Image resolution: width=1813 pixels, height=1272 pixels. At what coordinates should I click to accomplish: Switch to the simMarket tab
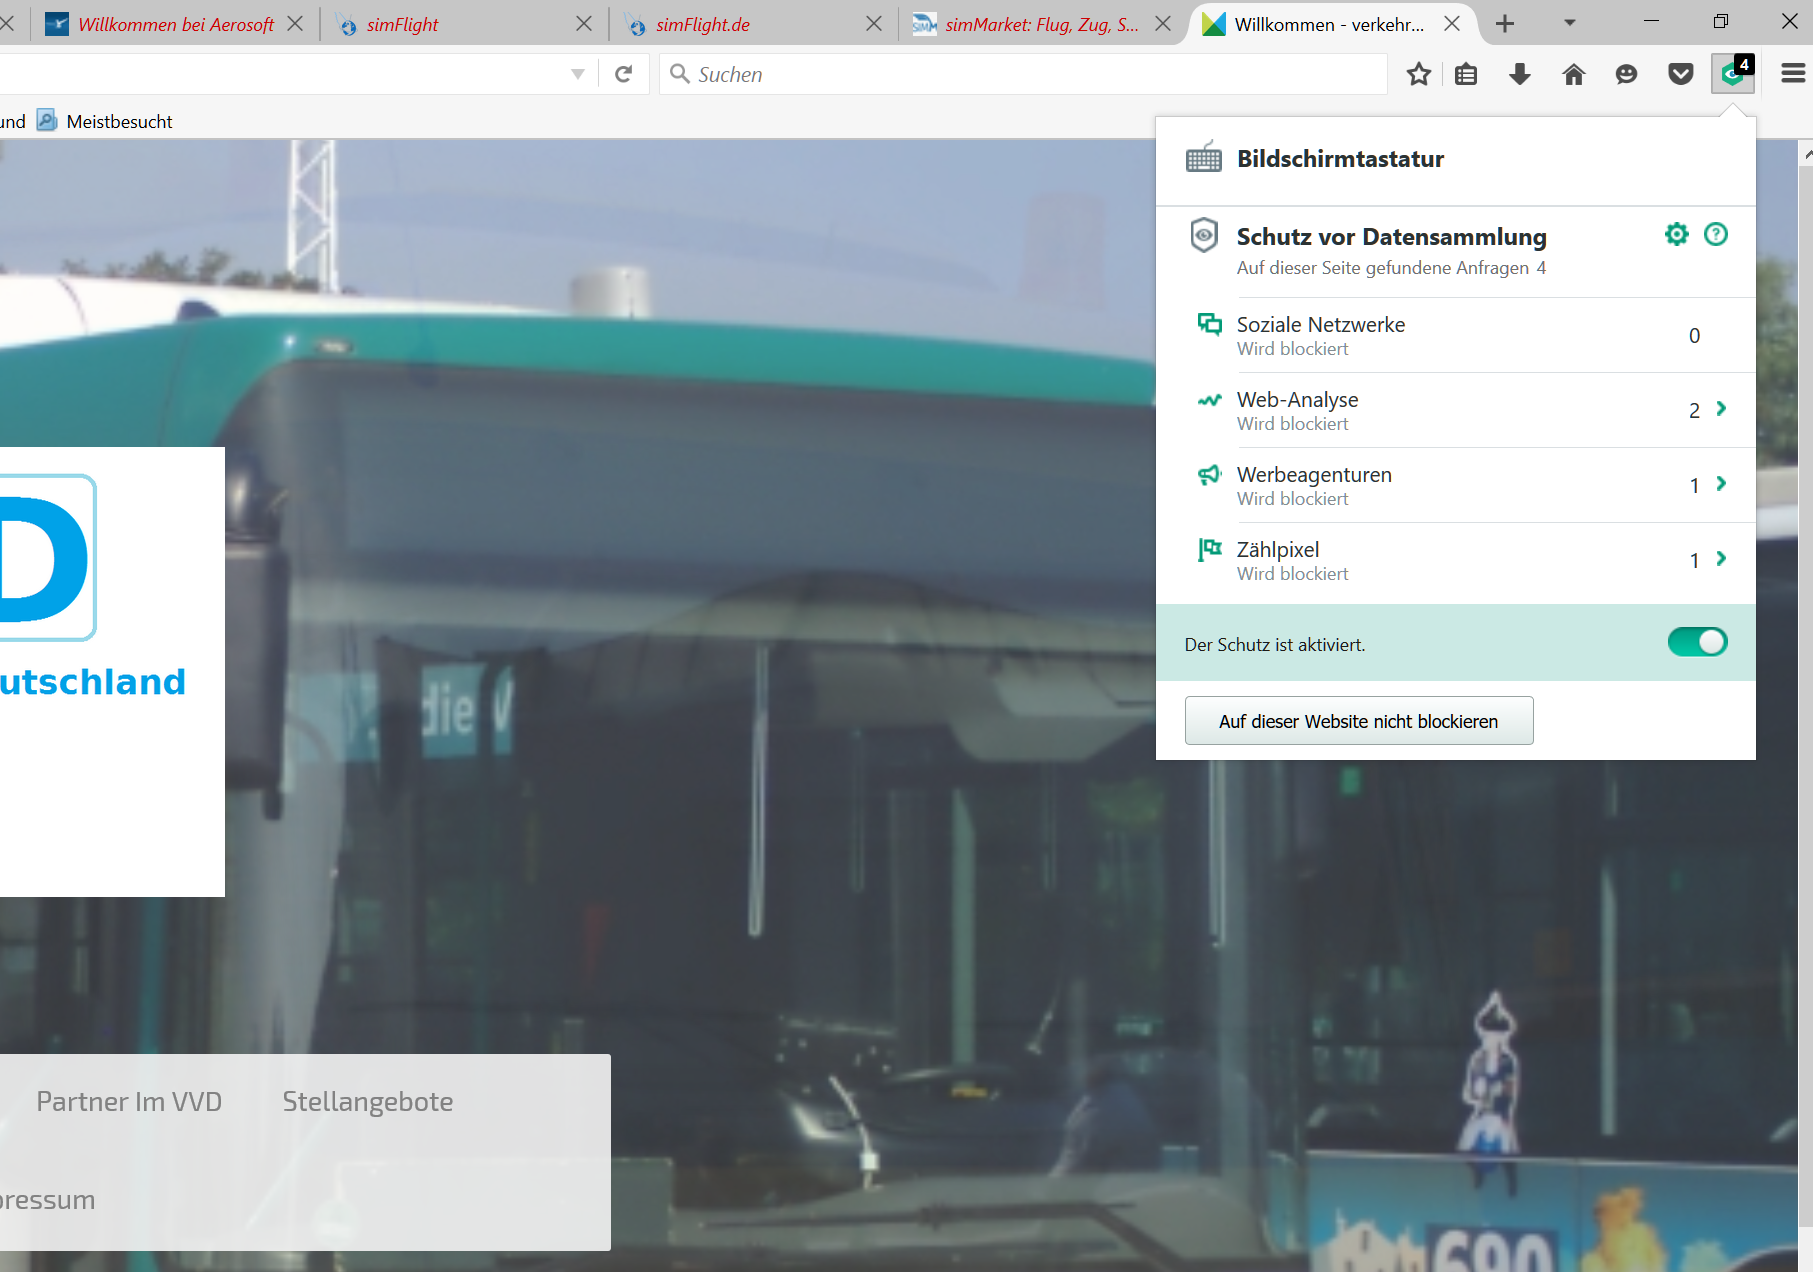click(1042, 24)
